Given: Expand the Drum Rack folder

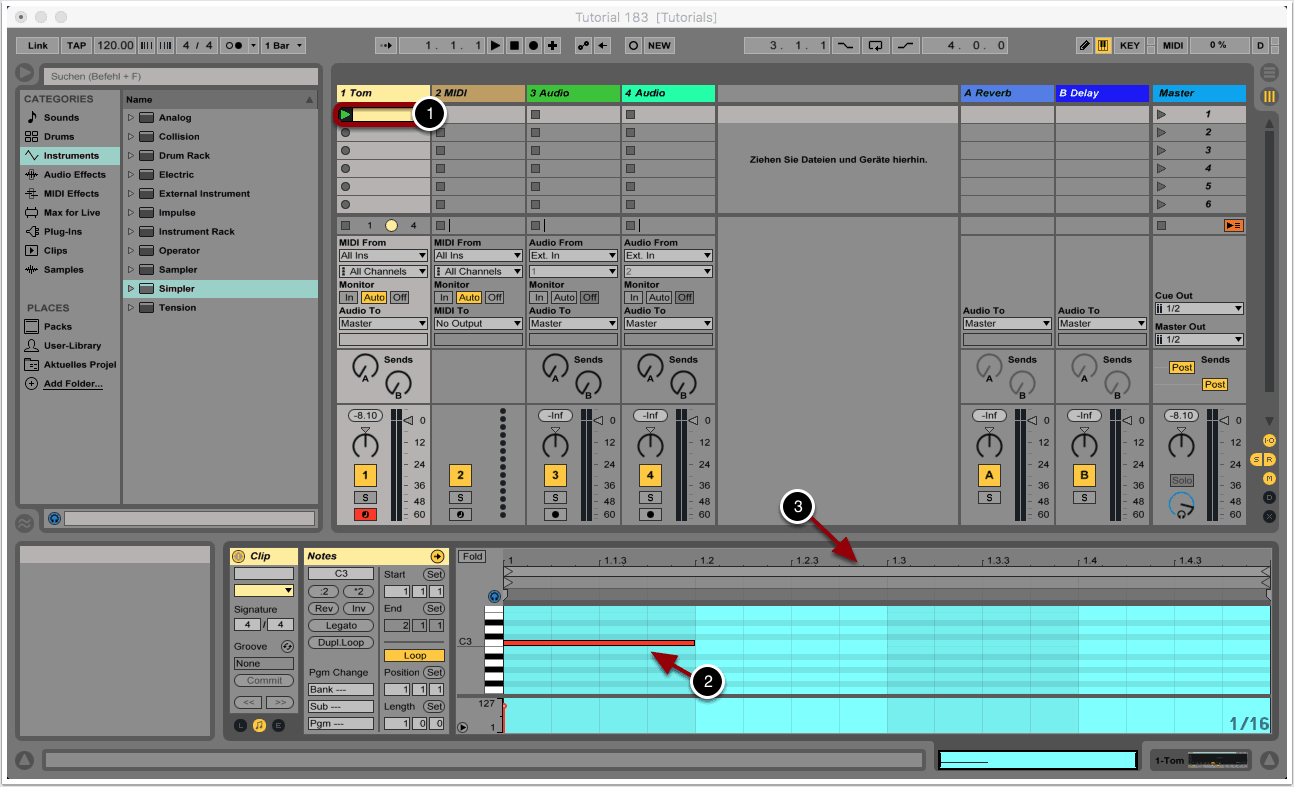Looking at the screenshot, I should tap(130, 156).
